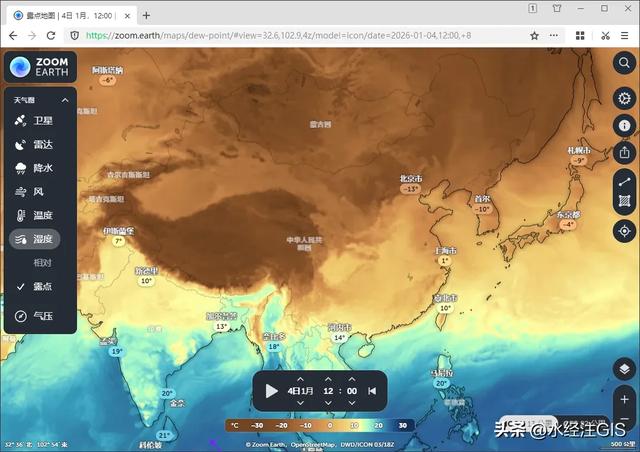This screenshot has height=452, width=640.
Task: Click the coordinates readout at bottom left
Action: 36,444
